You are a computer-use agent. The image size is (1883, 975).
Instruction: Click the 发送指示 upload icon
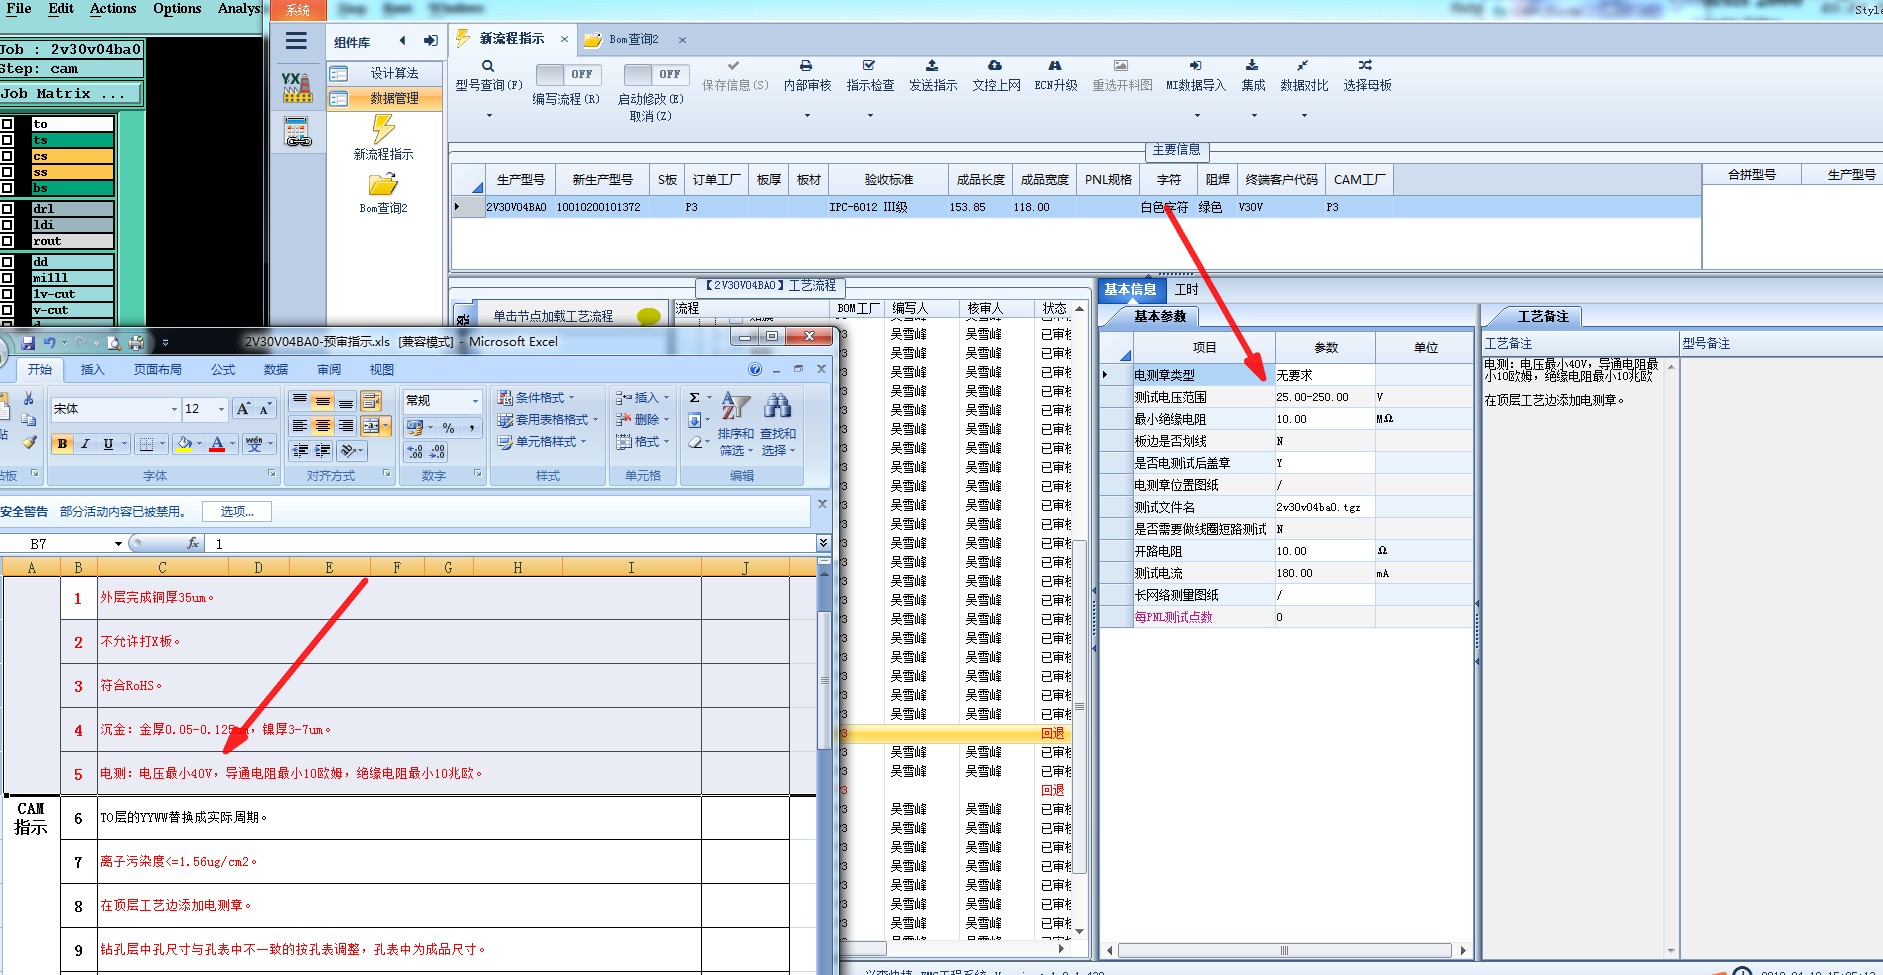pos(932,65)
